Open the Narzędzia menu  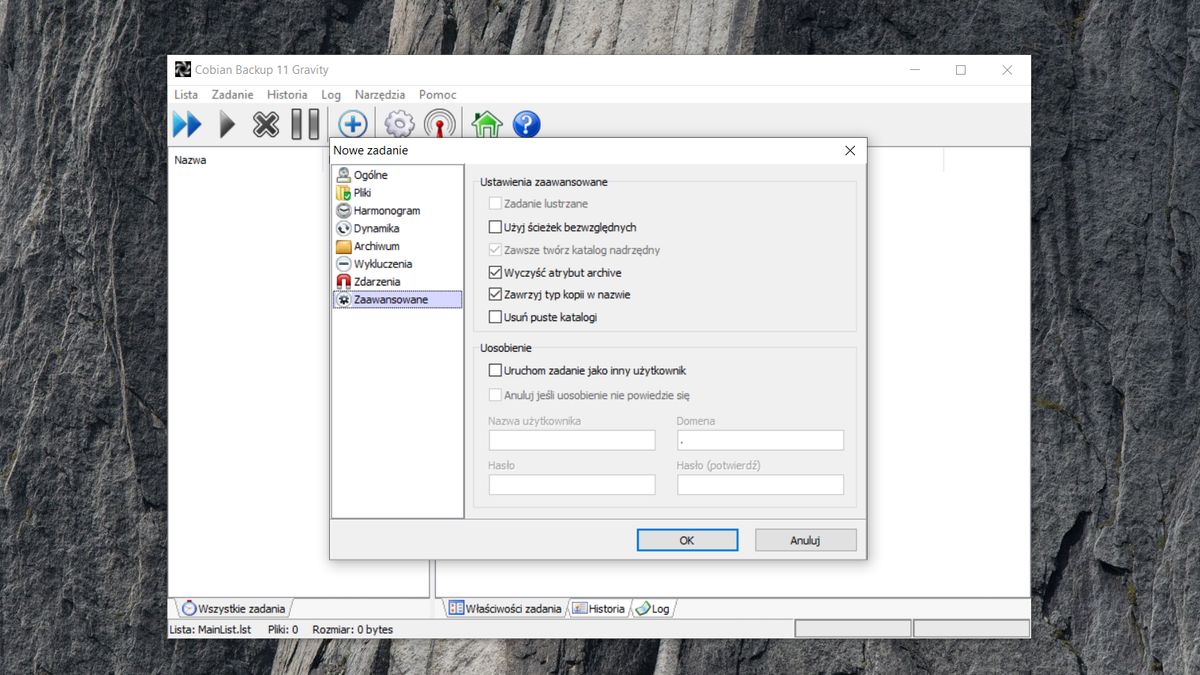click(x=379, y=94)
